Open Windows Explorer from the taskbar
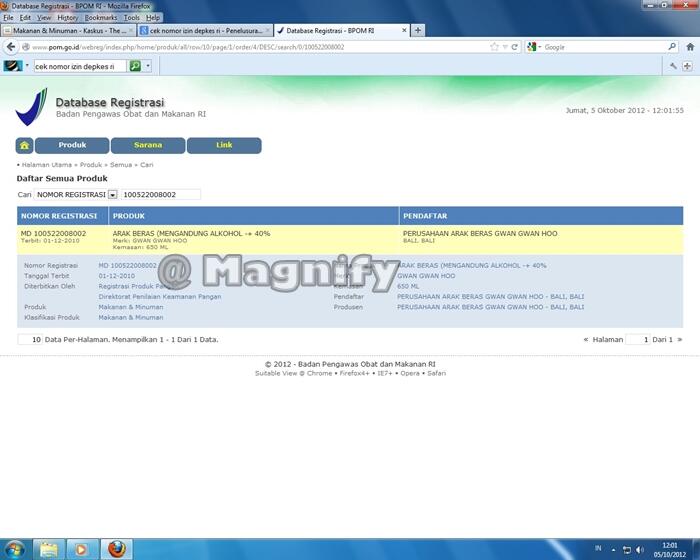Viewport: 700px width, 560px height. (x=49, y=549)
